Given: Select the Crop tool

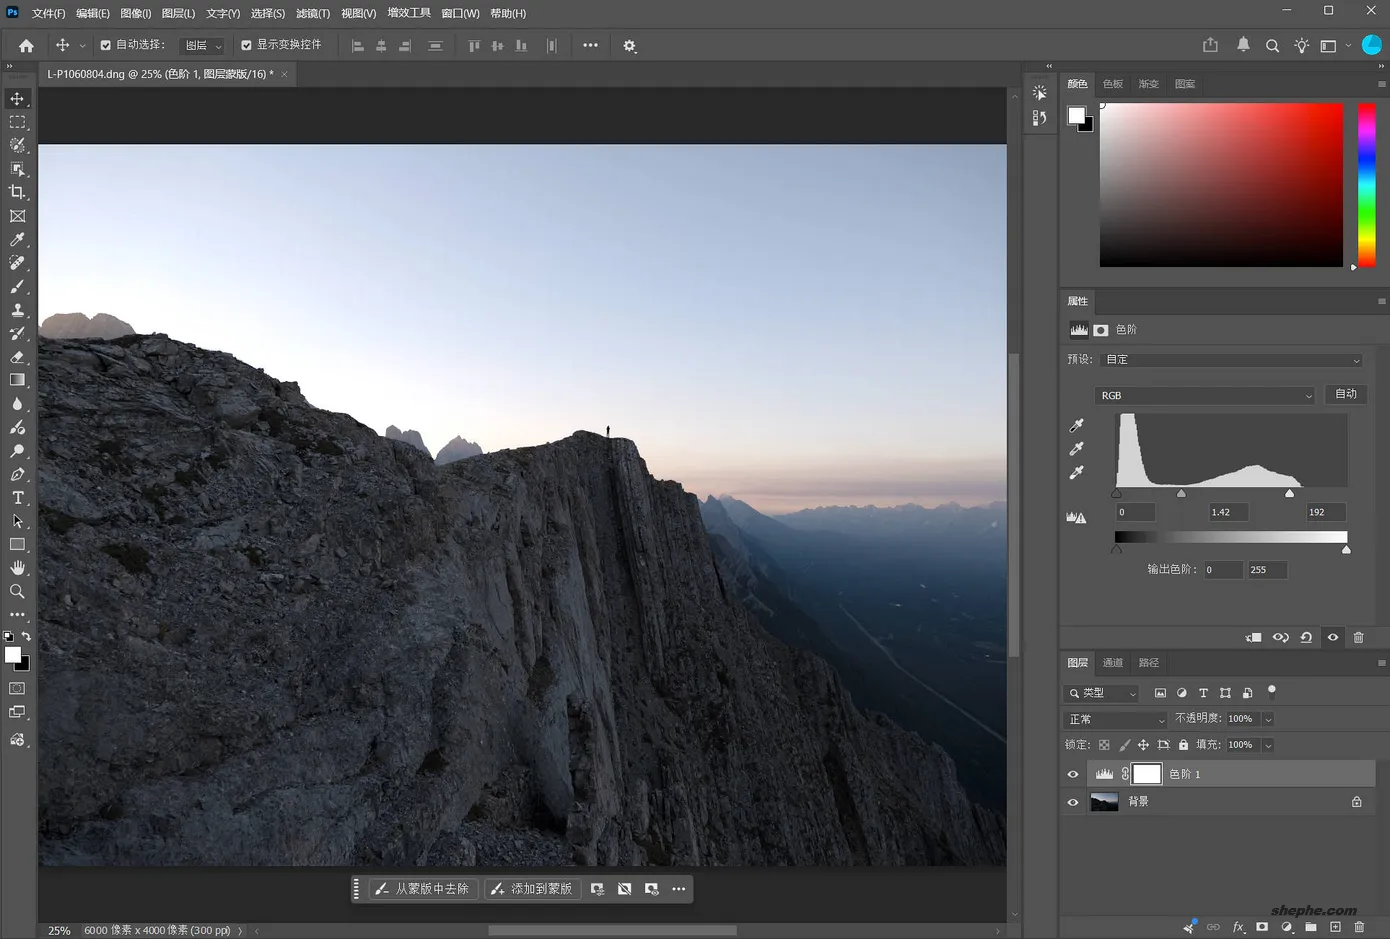Looking at the screenshot, I should [17, 192].
